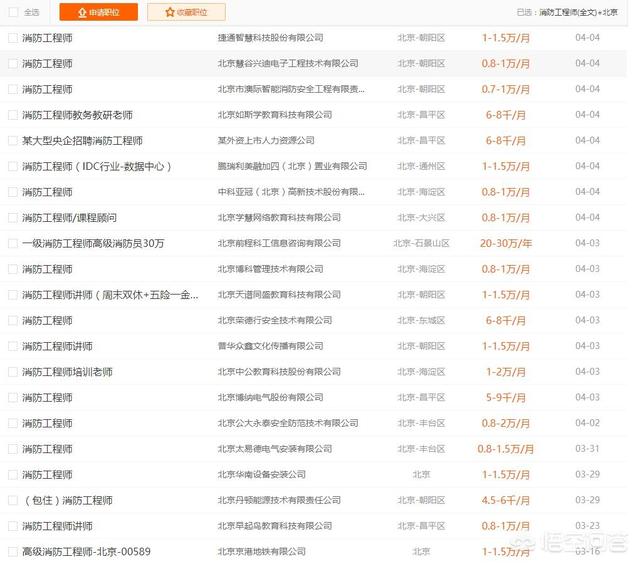Click the 1-2万/月 salary value
The height and width of the screenshot is (564, 640).
506,372
